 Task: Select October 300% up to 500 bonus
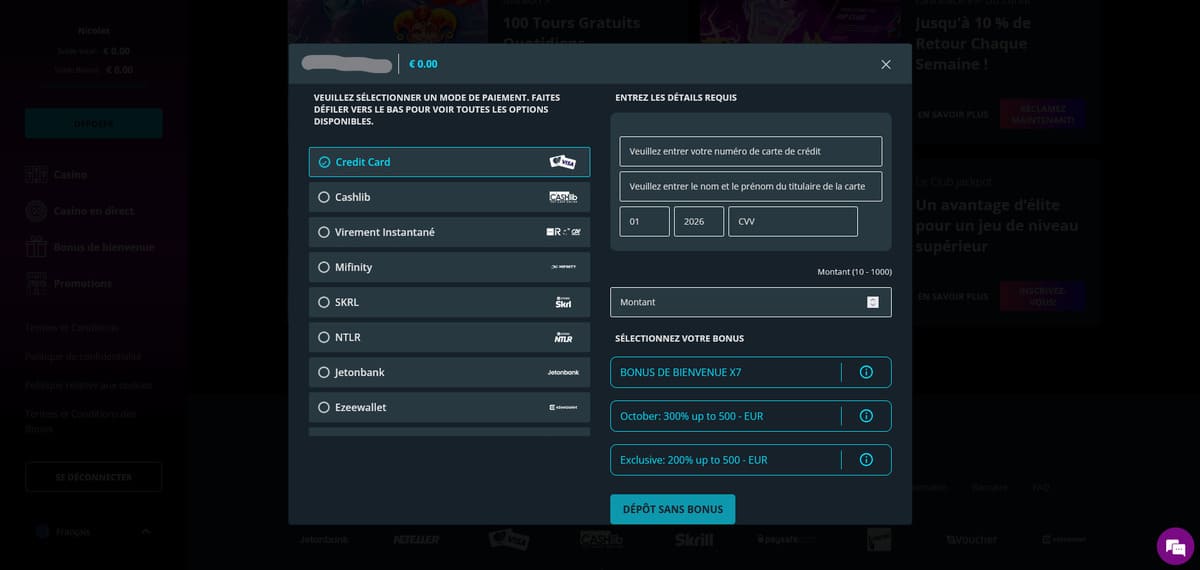coord(751,416)
